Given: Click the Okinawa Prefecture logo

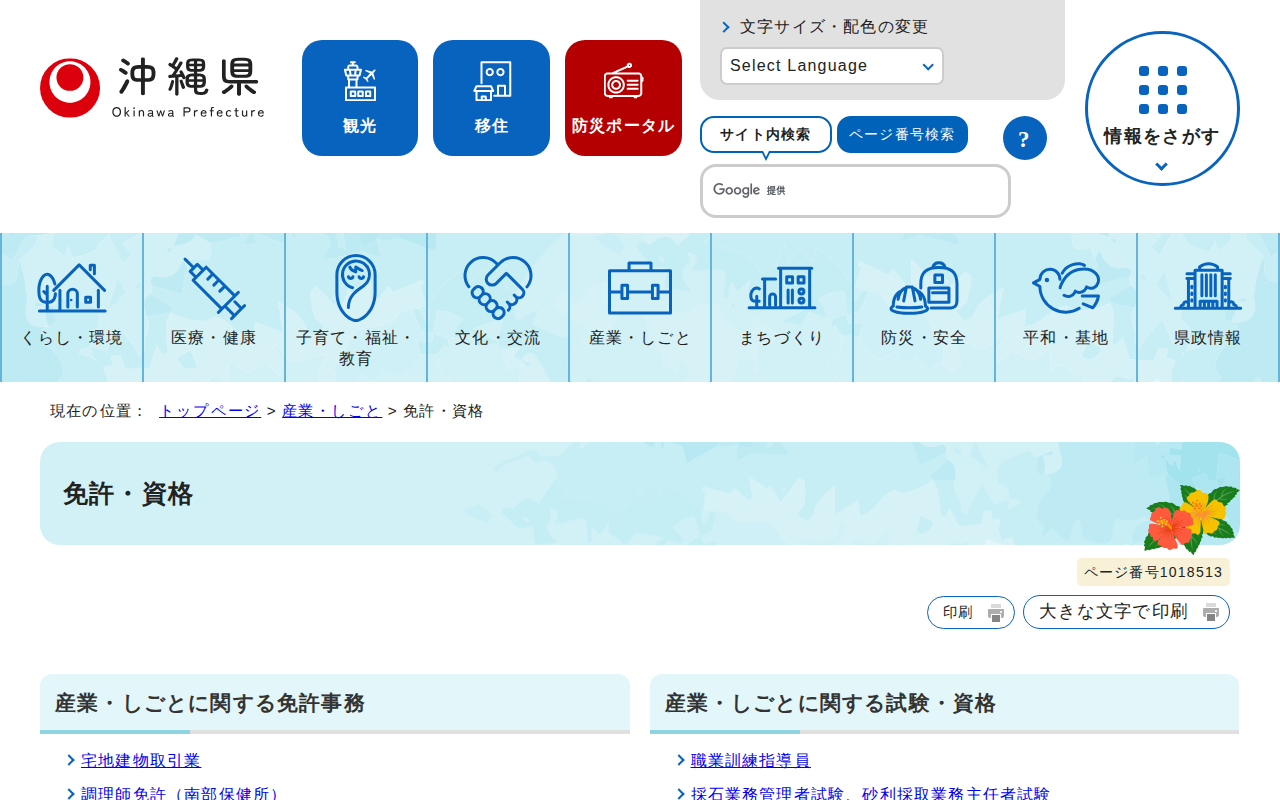Looking at the screenshot, I should pyautogui.click(x=152, y=88).
